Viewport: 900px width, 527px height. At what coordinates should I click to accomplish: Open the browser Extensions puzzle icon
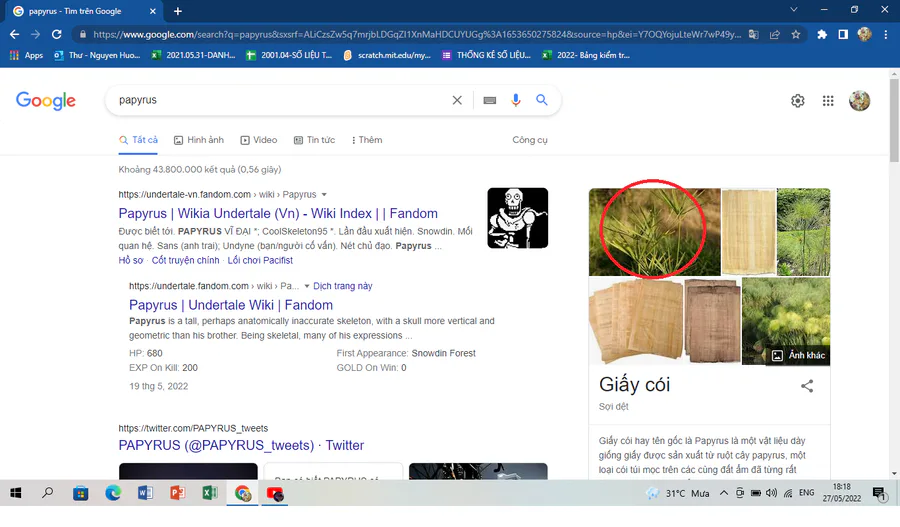point(822,34)
